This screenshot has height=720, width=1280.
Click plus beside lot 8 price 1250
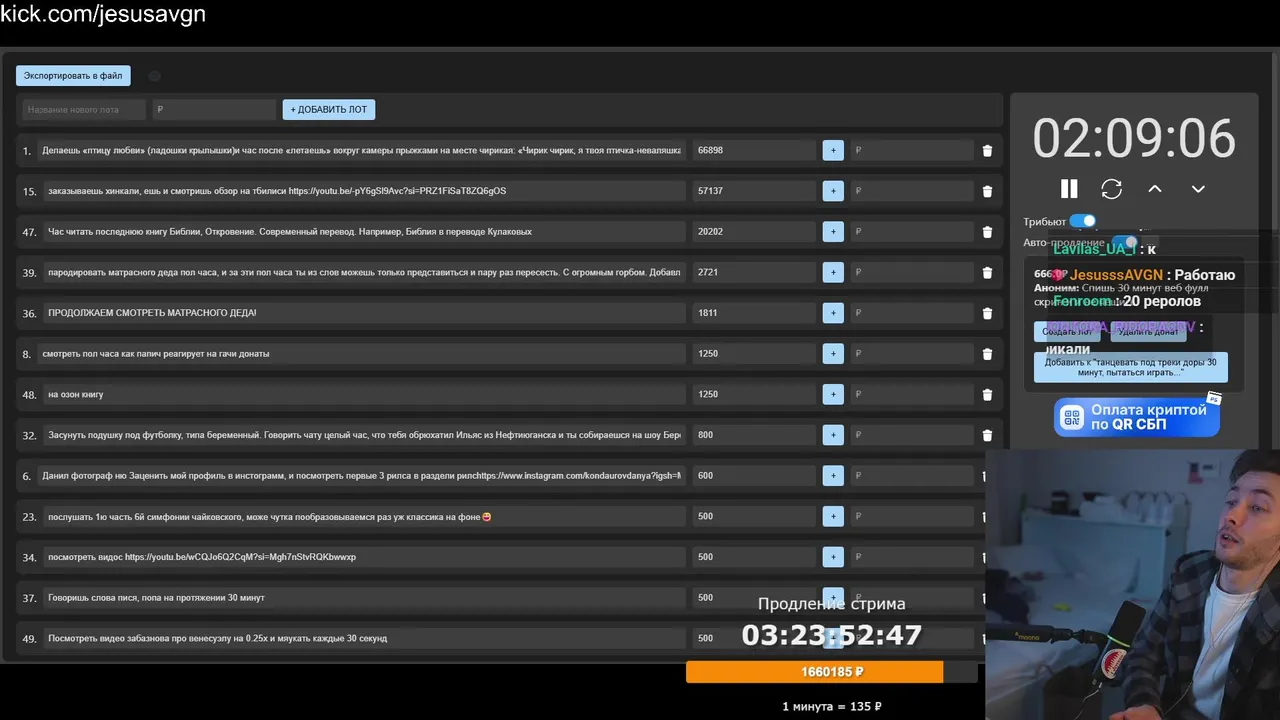(x=833, y=353)
